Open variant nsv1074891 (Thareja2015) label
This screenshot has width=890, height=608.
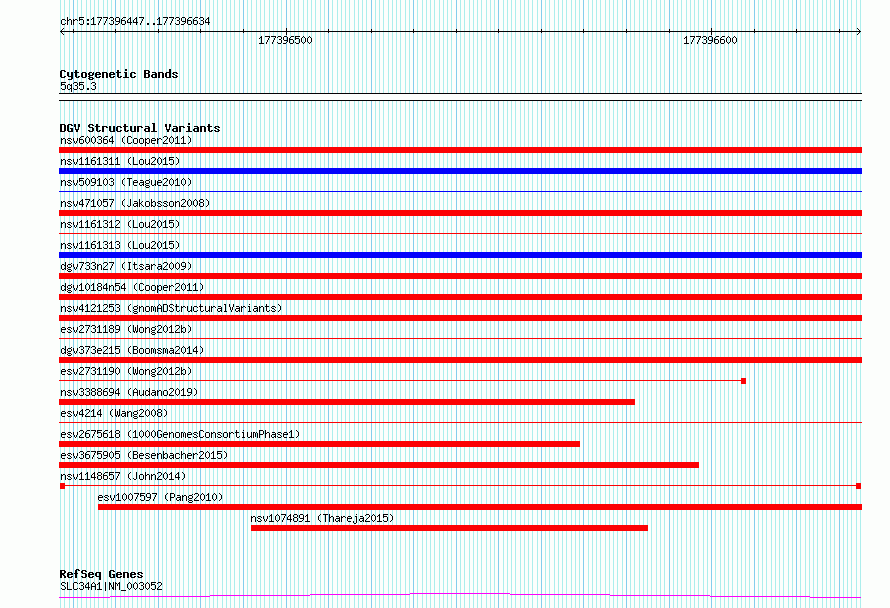pos(322,518)
